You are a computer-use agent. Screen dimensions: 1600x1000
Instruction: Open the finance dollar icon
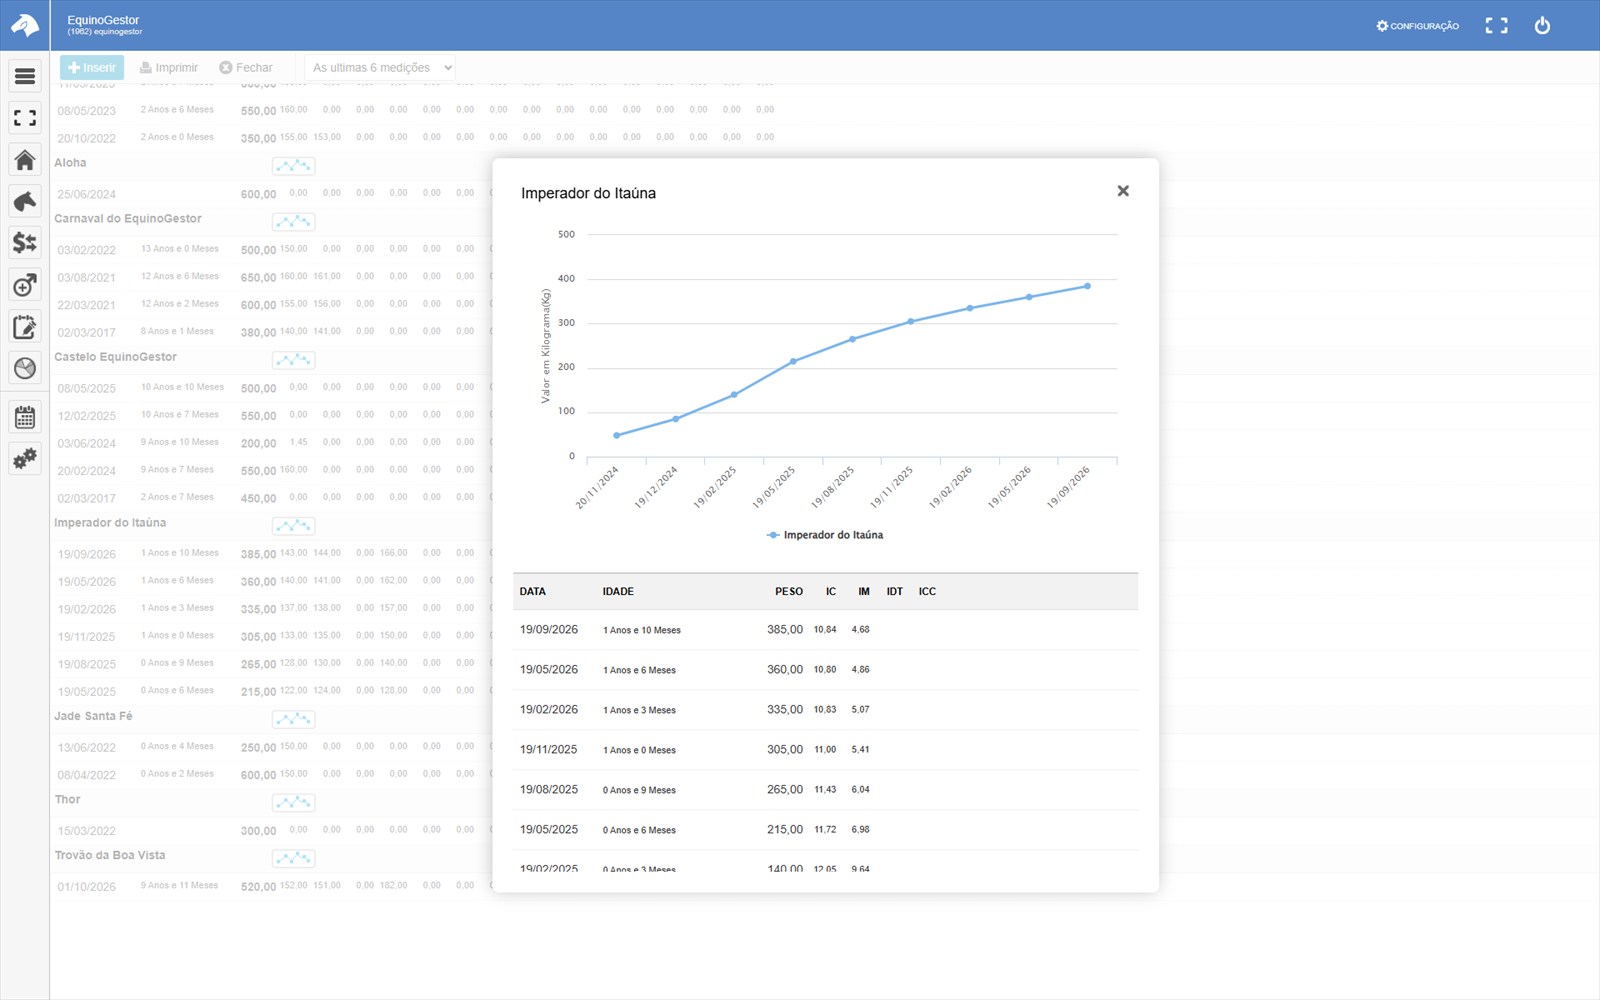(25, 243)
